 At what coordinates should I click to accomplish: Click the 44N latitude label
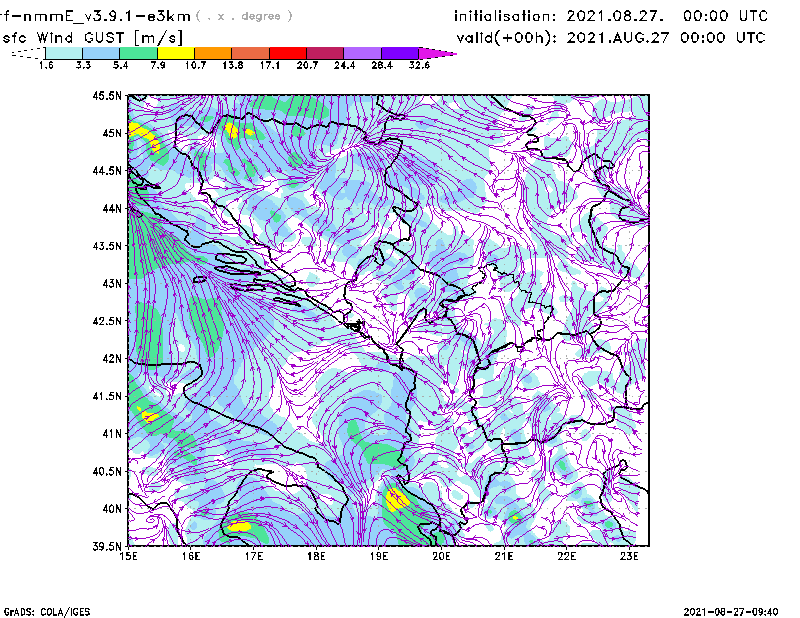tap(112, 208)
